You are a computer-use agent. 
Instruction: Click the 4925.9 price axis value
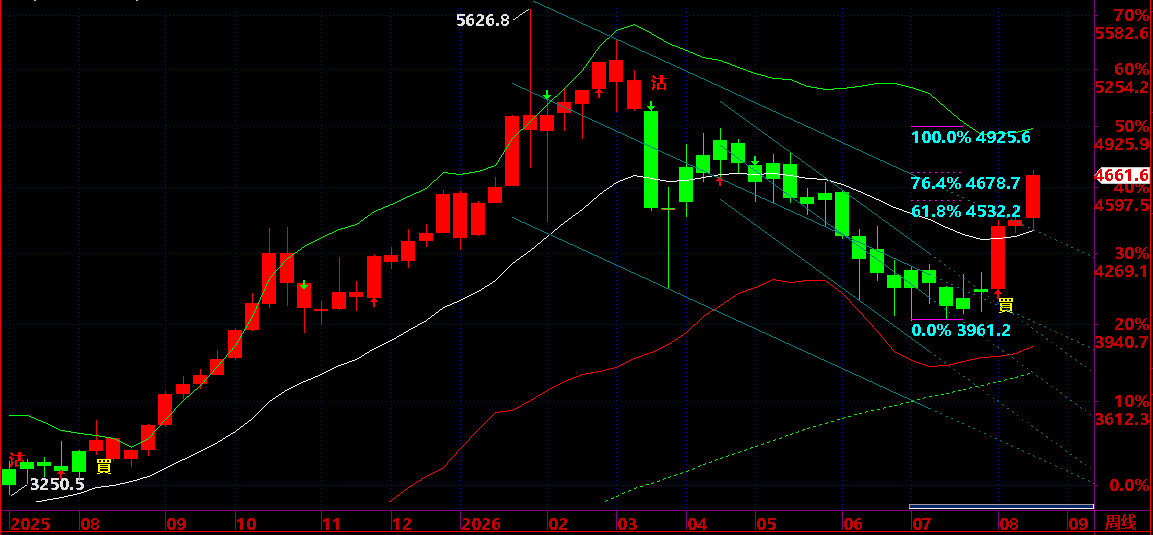(1121, 143)
